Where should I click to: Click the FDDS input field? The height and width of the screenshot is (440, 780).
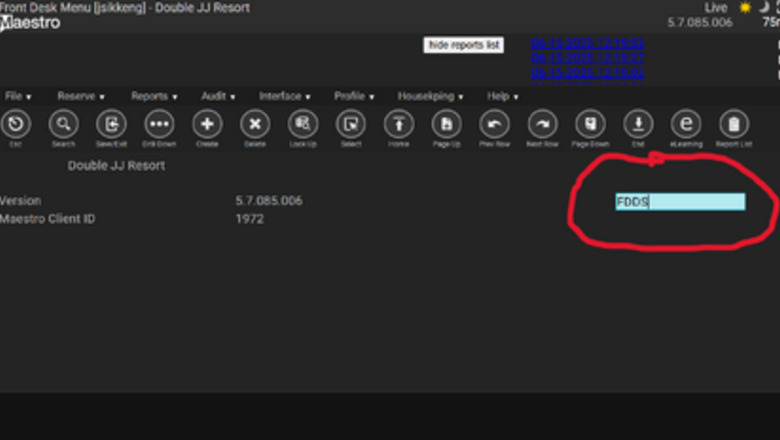(680, 202)
